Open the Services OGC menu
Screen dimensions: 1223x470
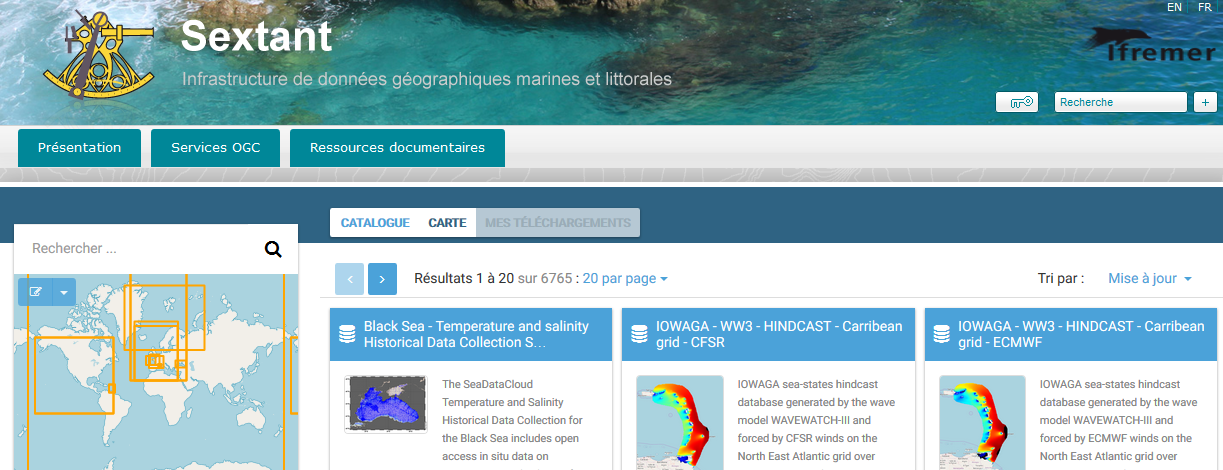click(216, 148)
